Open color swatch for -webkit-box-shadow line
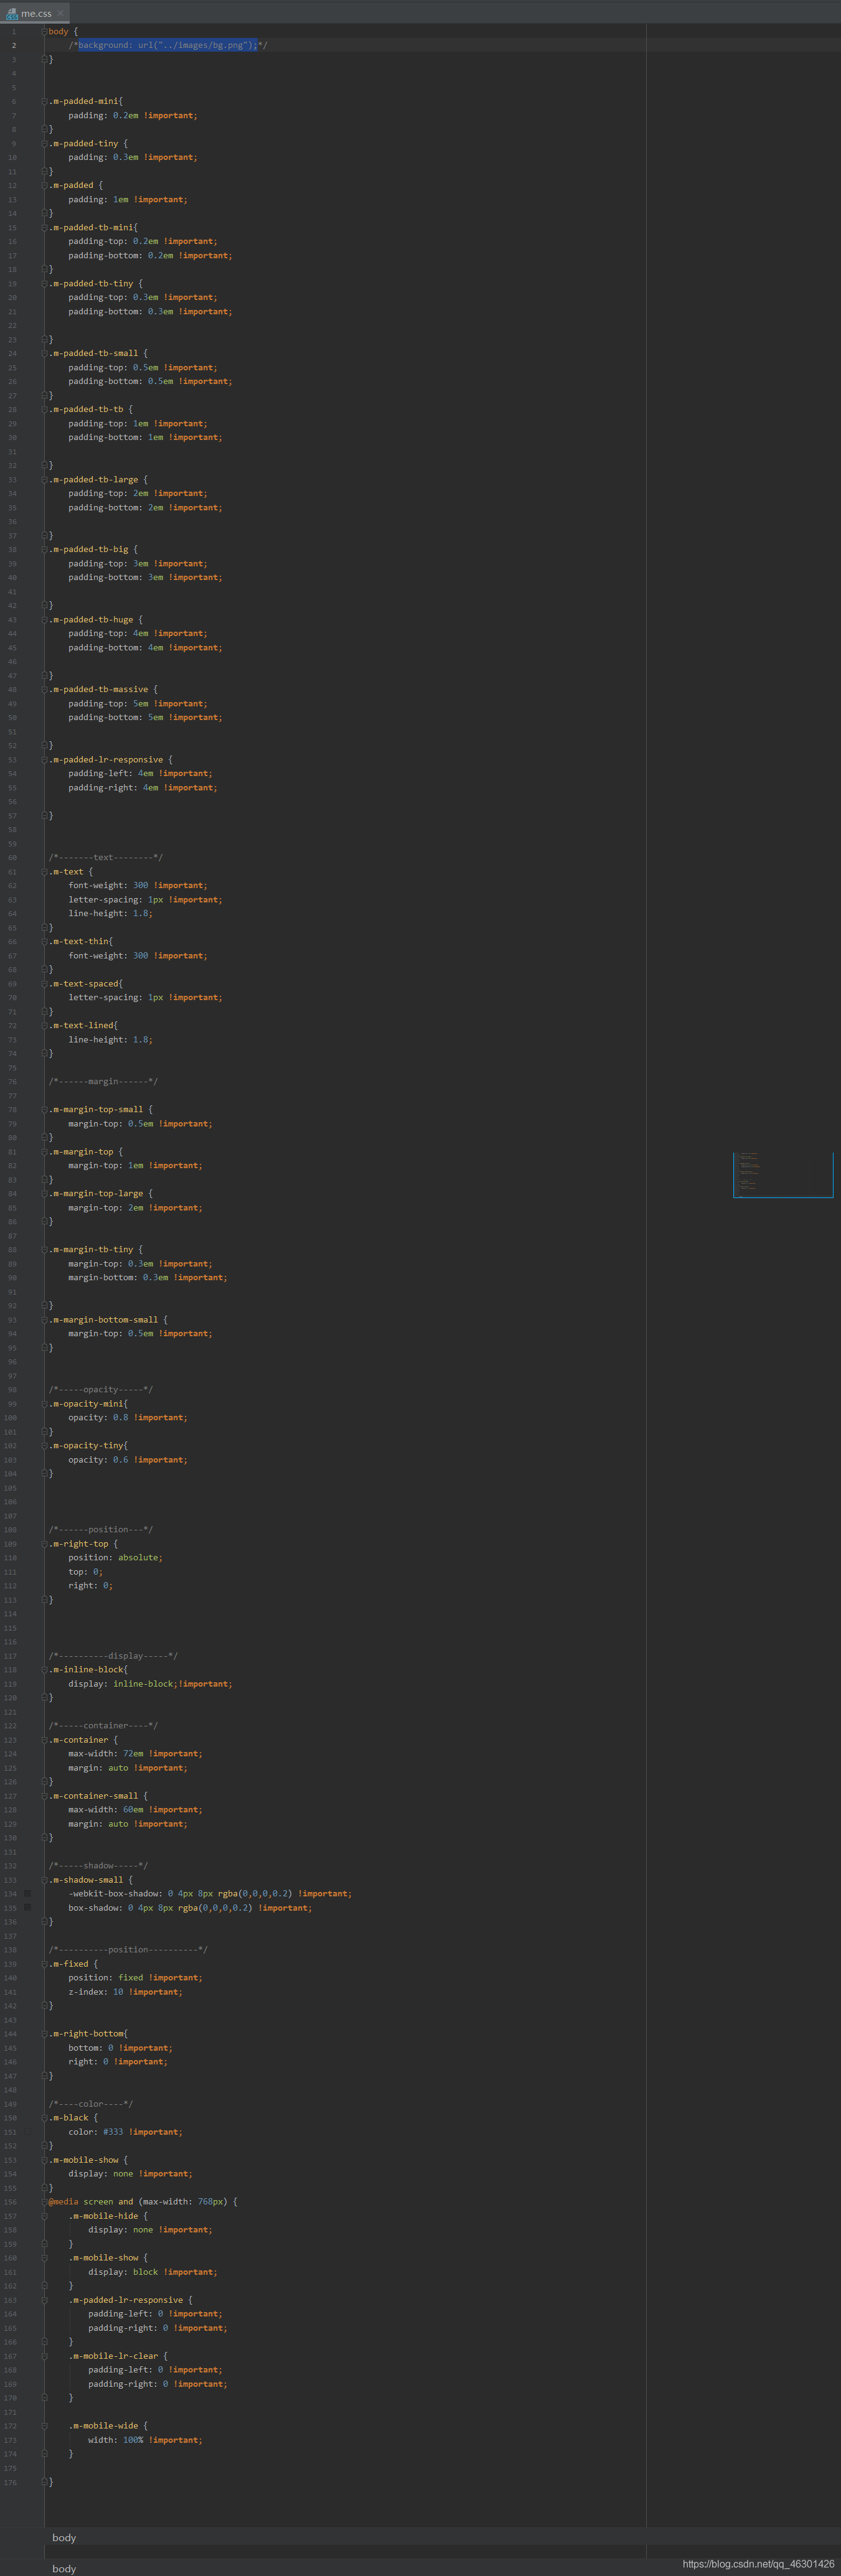This screenshot has height=2576, width=841. [x=28, y=1893]
